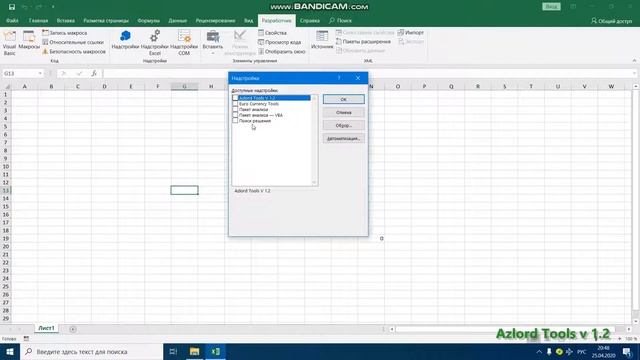Click the Обзор browse button
Image resolution: width=640 pixels, height=360 pixels.
click(x=344, y=125)
